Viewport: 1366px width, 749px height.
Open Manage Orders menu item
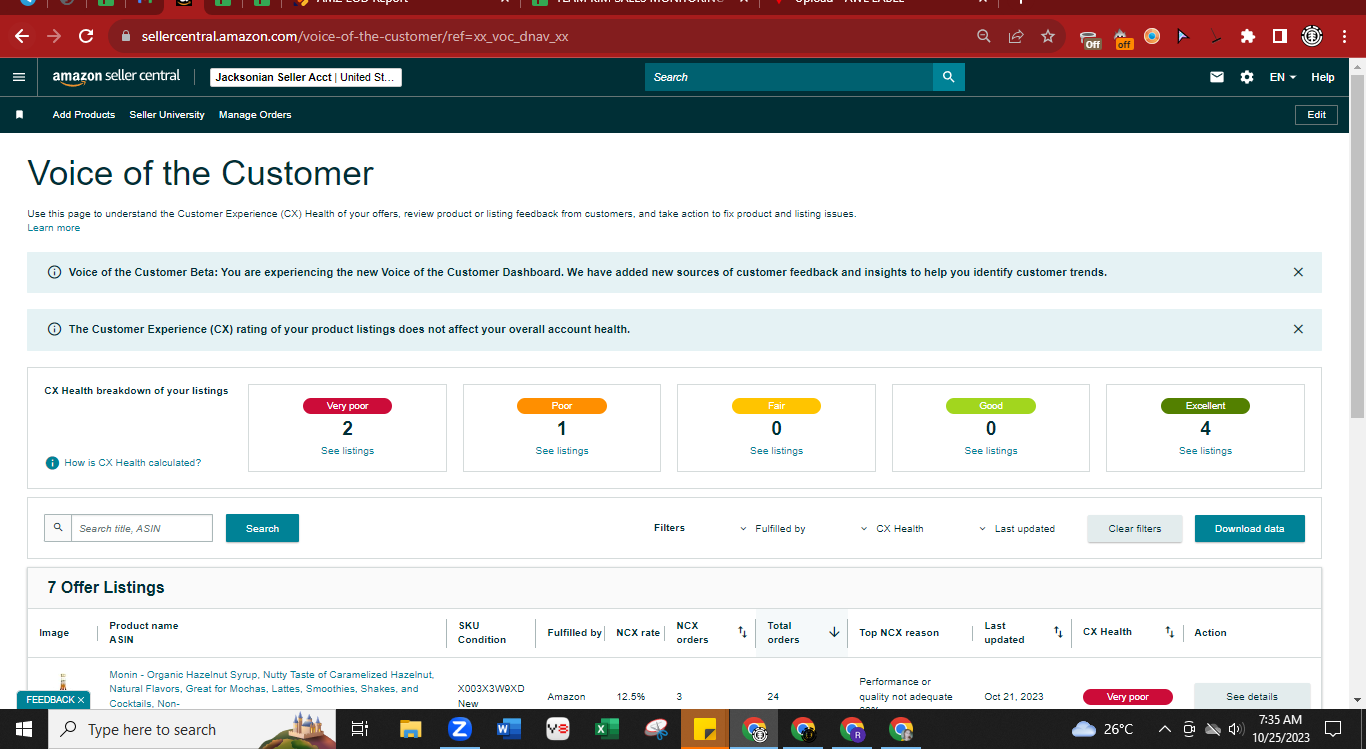click(x=255, y=115)
